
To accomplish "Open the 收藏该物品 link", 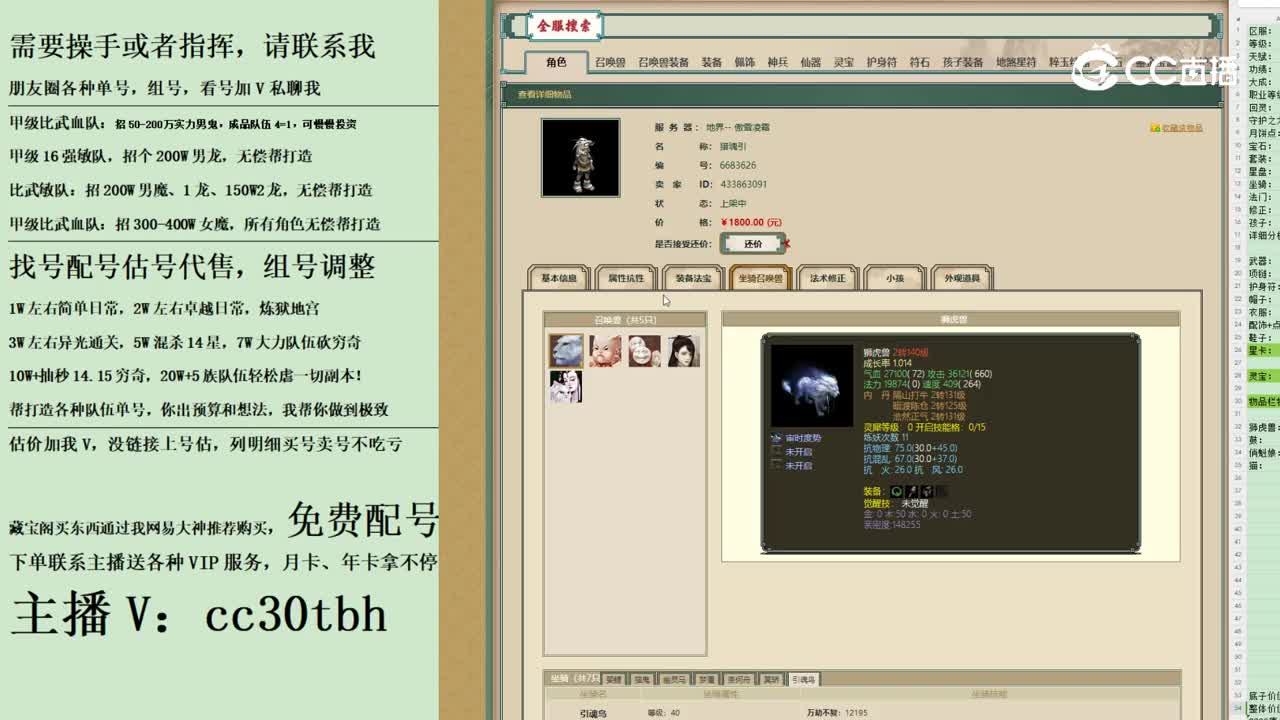I will pyautogui.click(x=1182, y=128).
